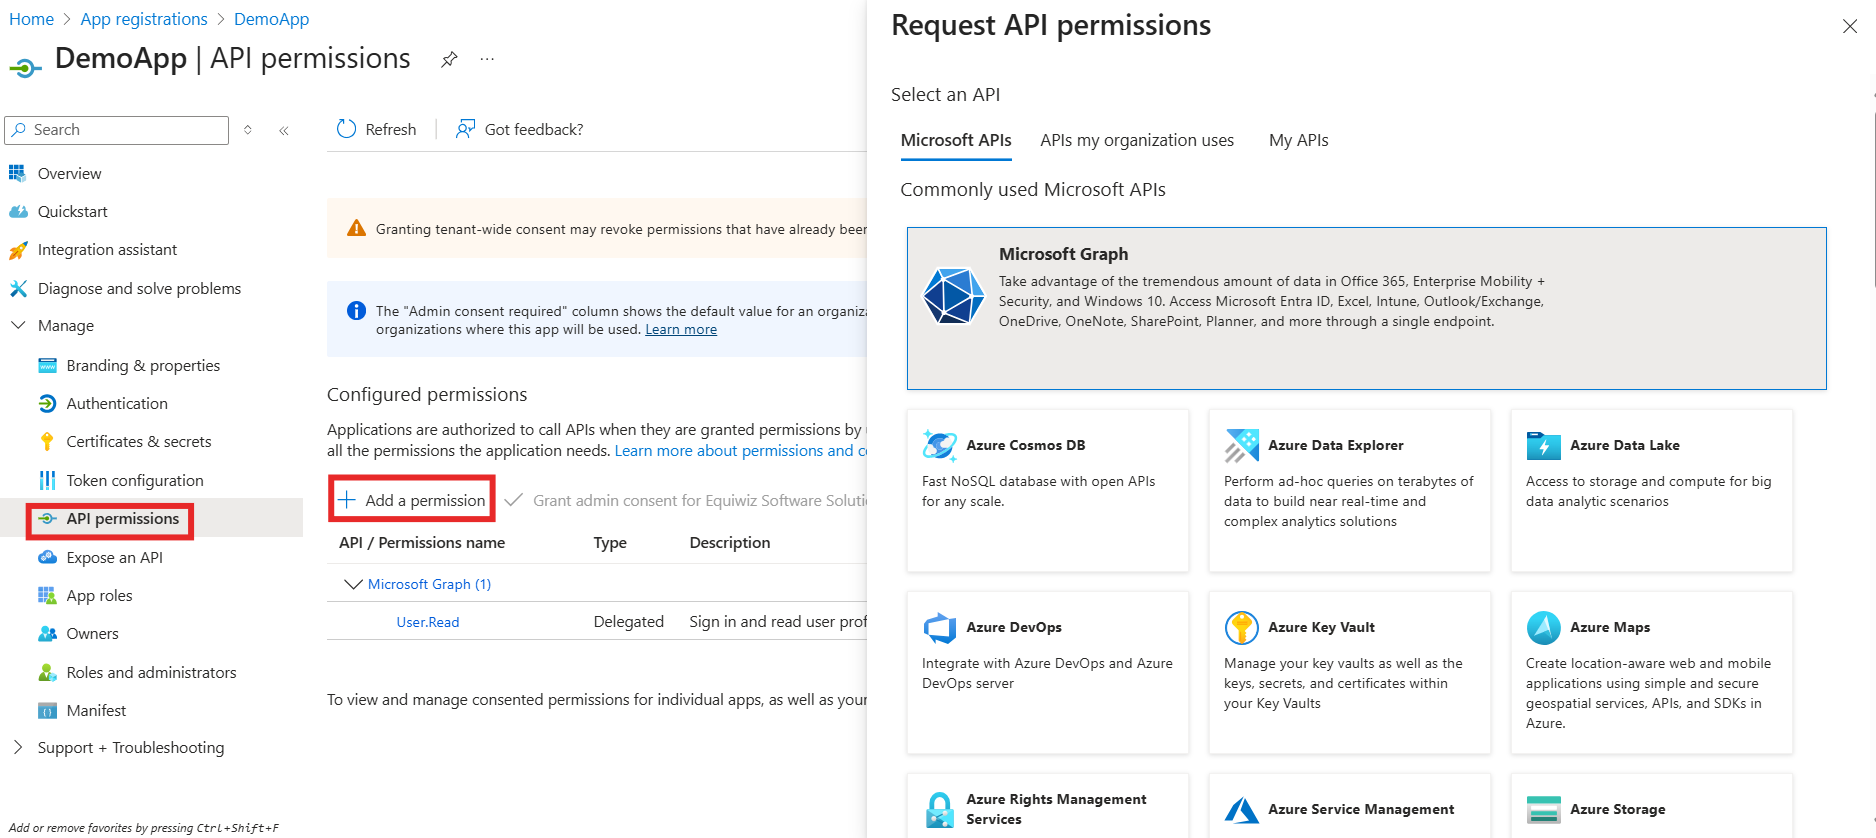
Task: Open Learn more about permissions and consent link
Action: click(x=741, y=451)
